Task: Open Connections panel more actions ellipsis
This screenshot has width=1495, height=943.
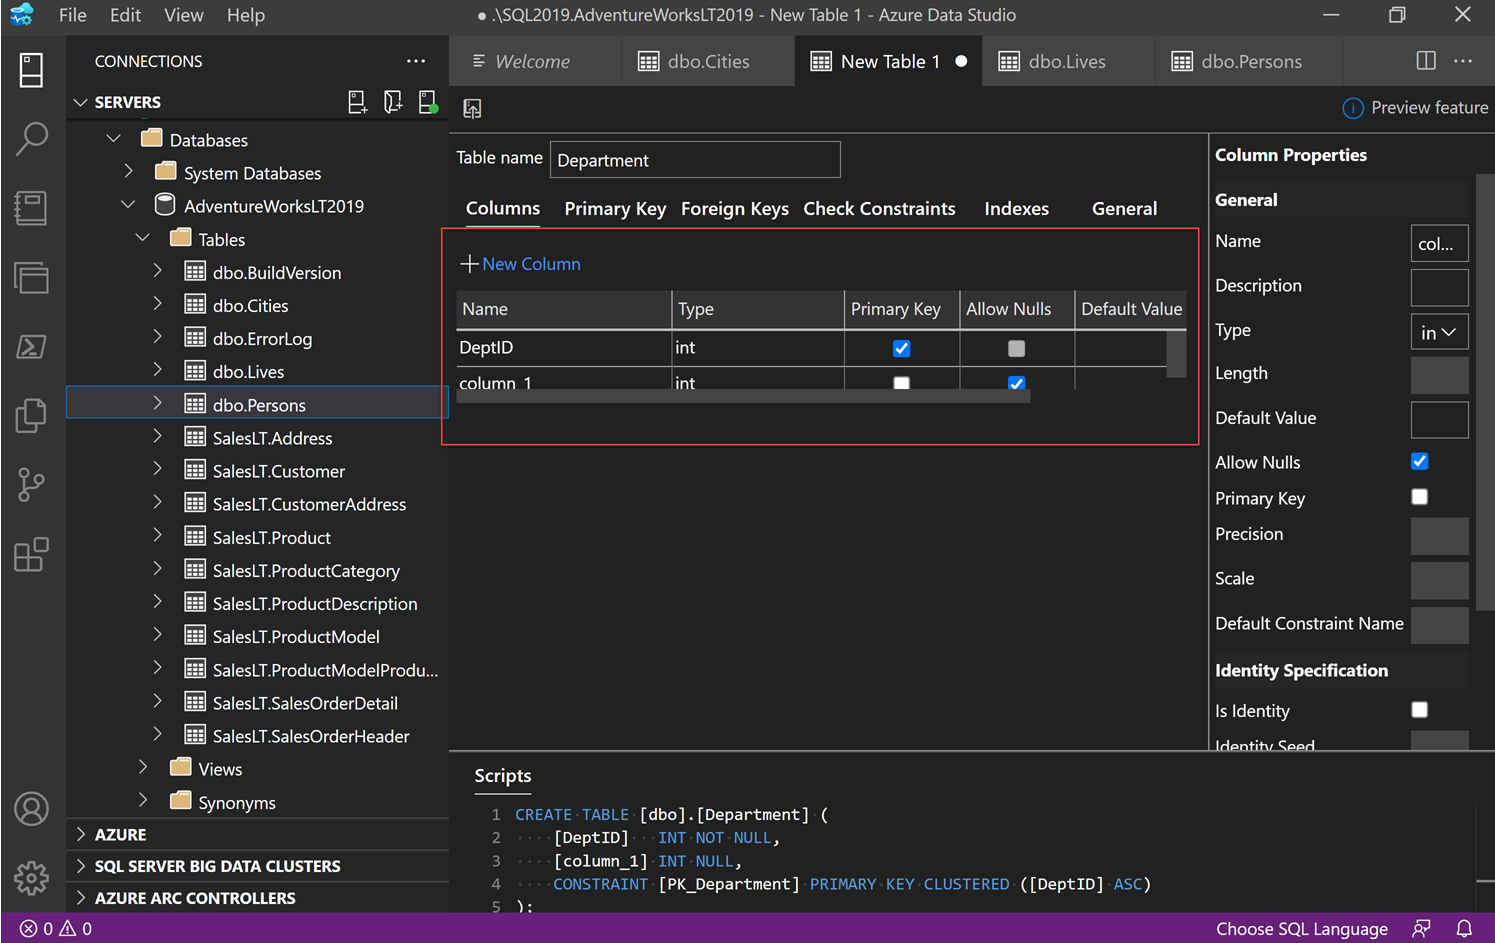Action: point(416,61)
